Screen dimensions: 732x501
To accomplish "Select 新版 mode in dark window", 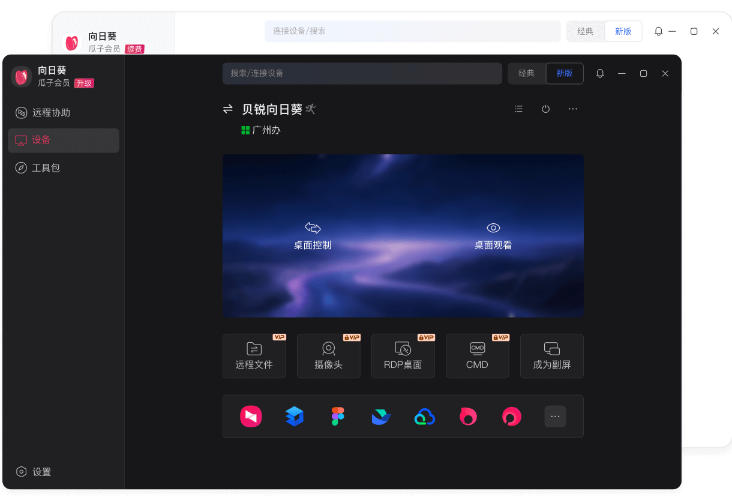I will point(564,73).
